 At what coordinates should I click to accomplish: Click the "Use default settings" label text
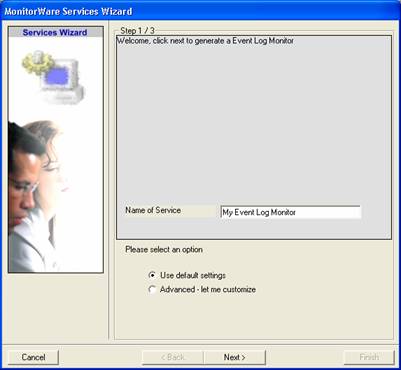(x=193, y=275)
